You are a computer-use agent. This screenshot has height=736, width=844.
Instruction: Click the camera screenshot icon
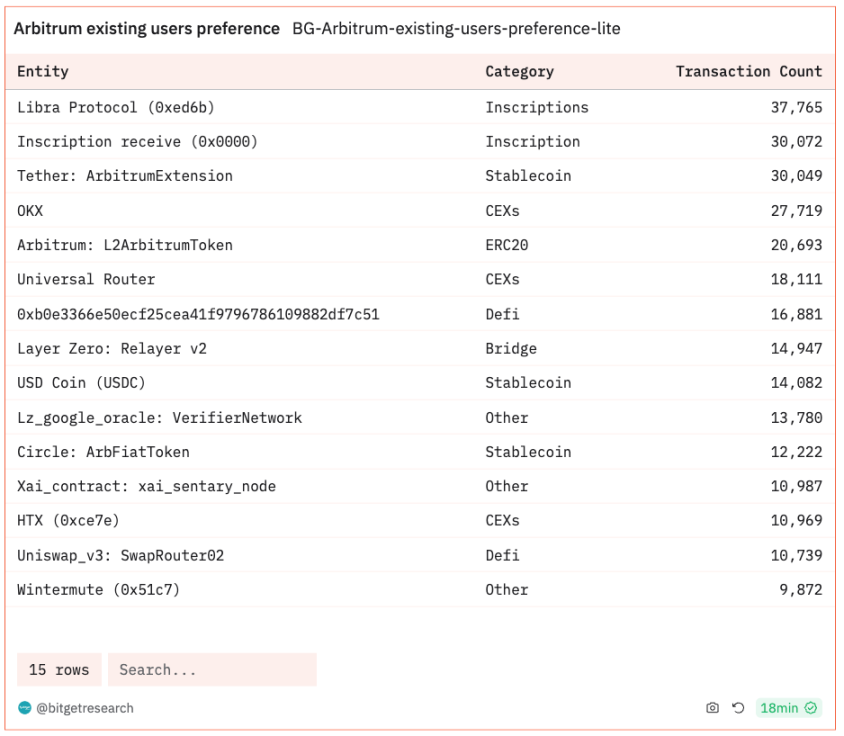click(713, 708)
